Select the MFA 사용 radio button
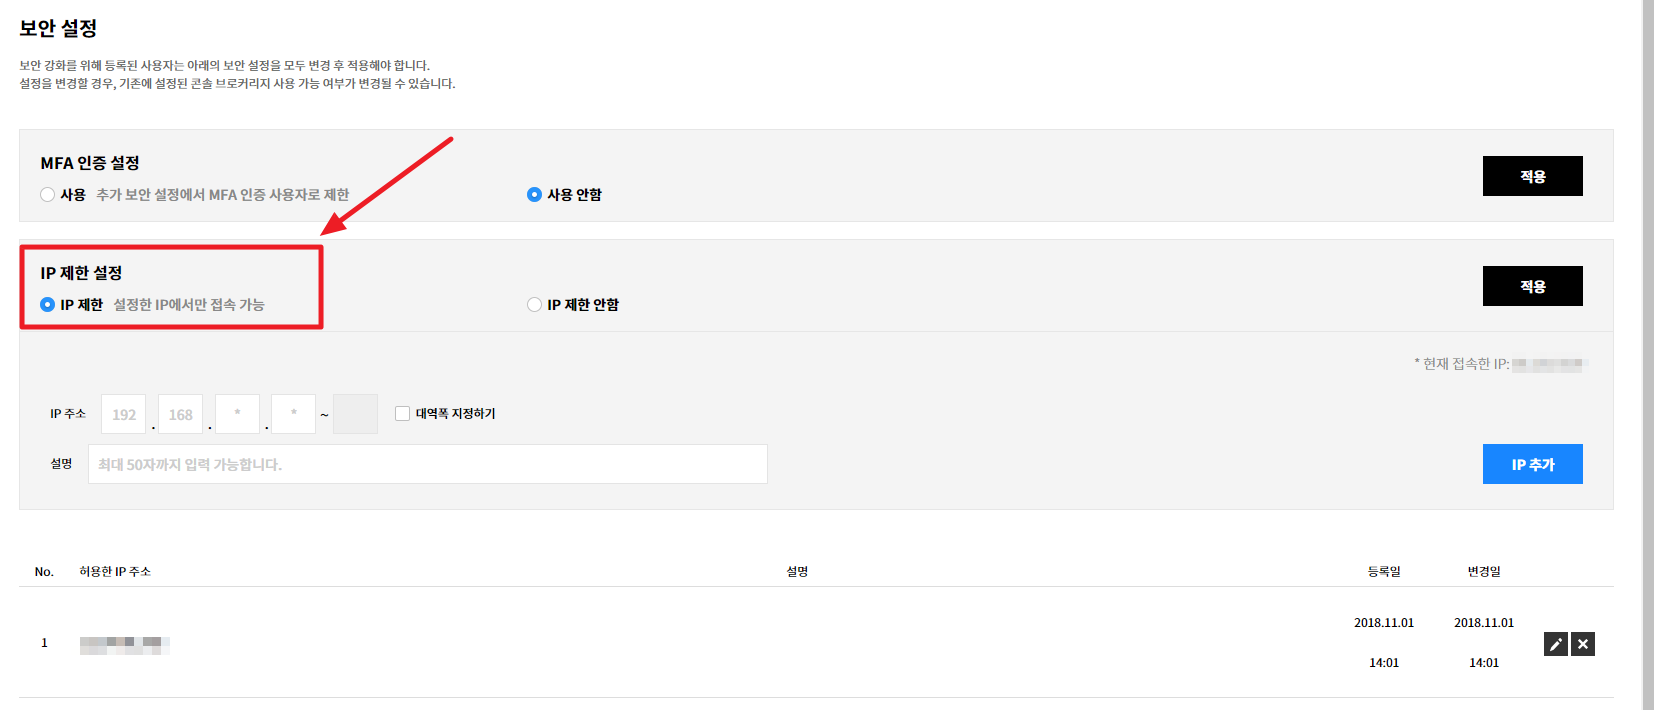Image resolution: width=1654 pixels, height=710 pixels. [47, 195]
